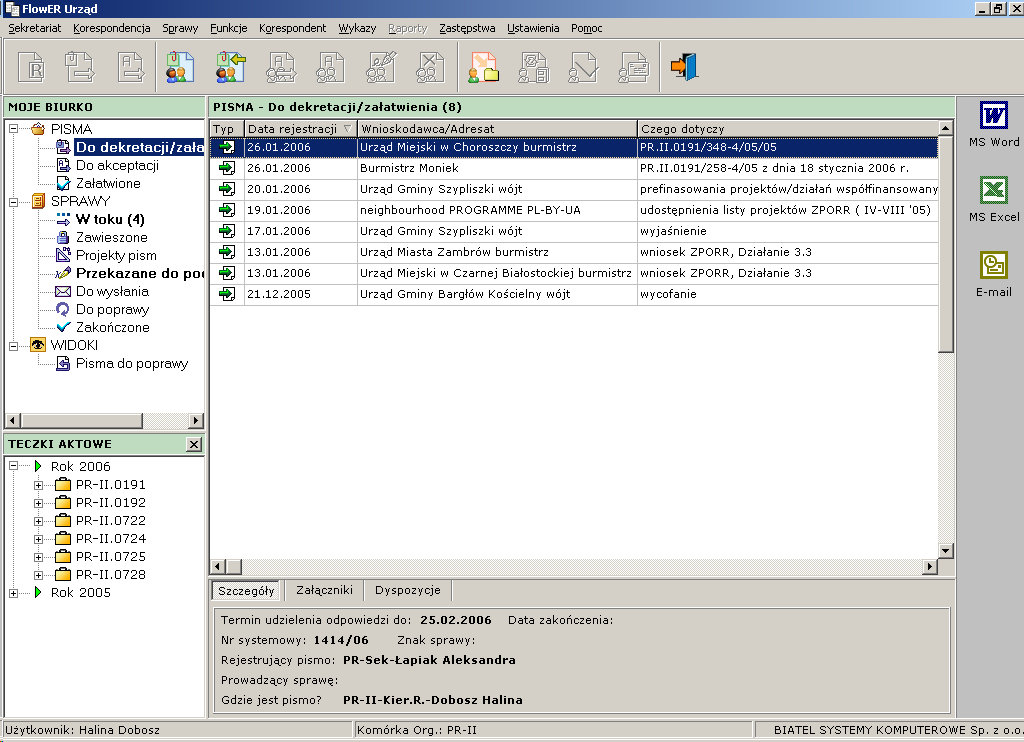Switch to the Dyspozycje tab
Image resolution: width=1024 pixels, height=742 pixels.
coord(408,590)
